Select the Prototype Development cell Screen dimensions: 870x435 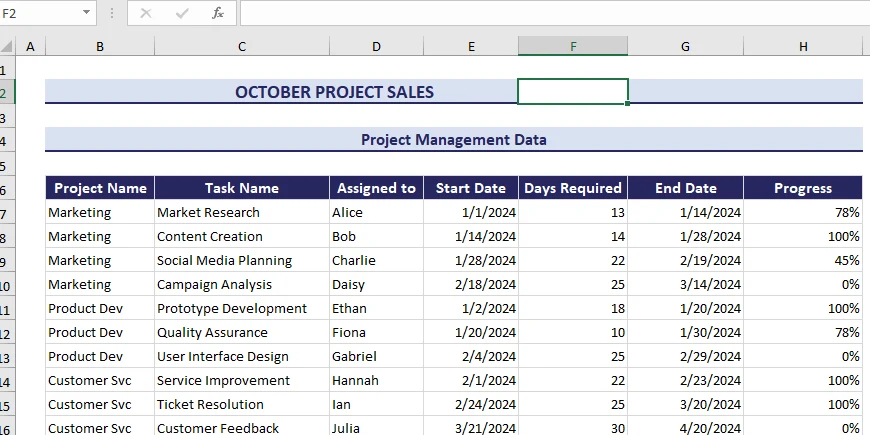pos(242,308)
